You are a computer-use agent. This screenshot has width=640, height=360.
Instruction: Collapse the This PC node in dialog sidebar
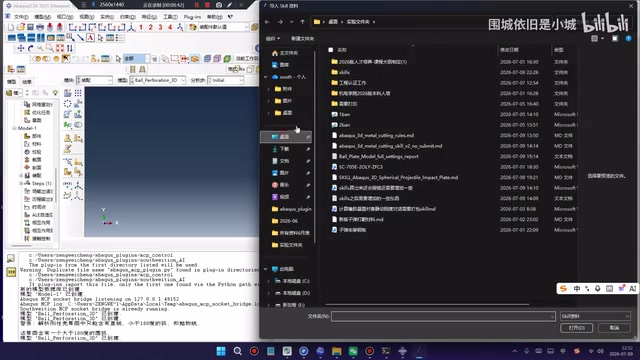(266, 269)
